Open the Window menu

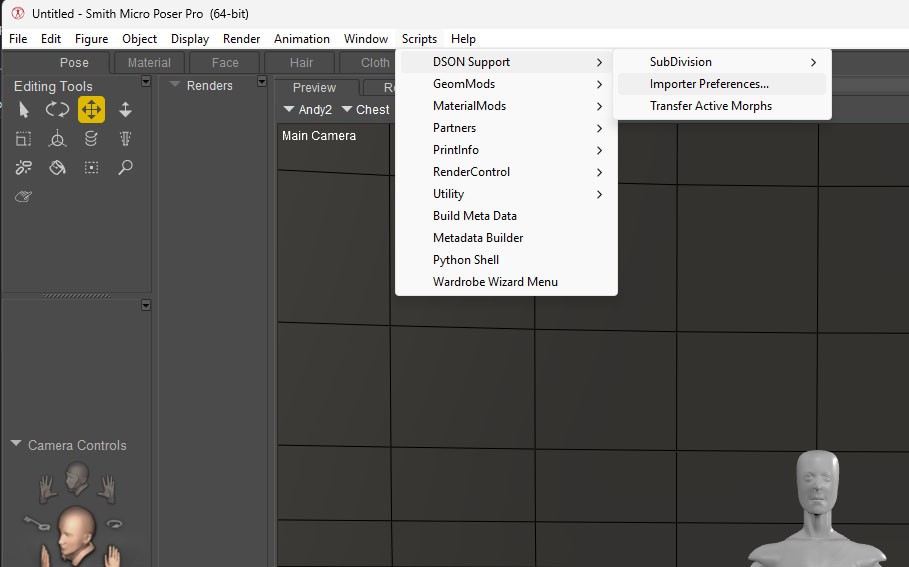(x=366, y=39)
